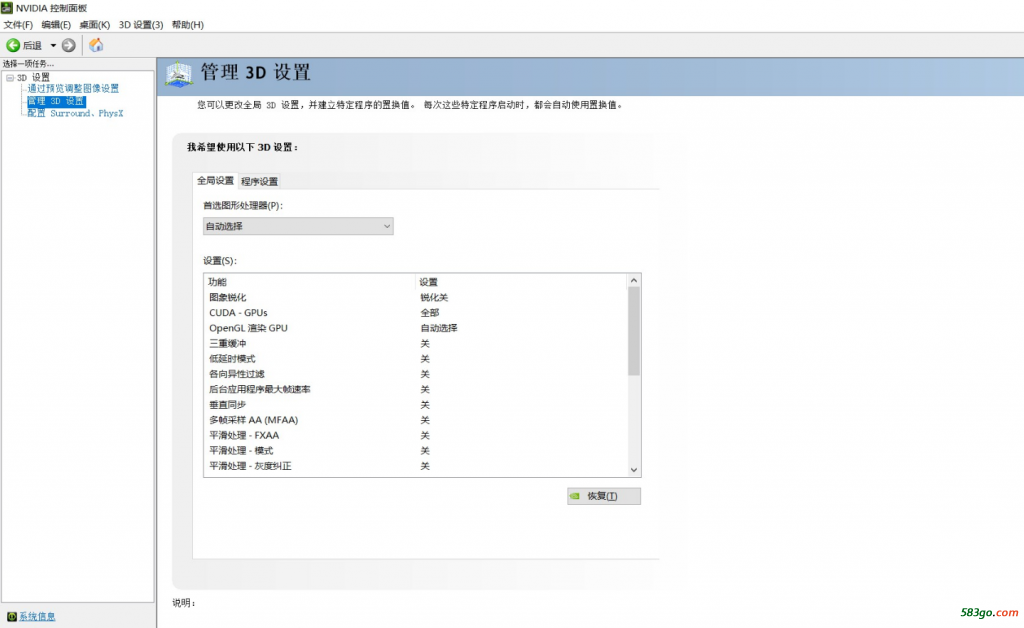Select 通过预览调整图像设置 in the task tree
Viewport: 1024px width, 628px height.
pos(73,88)
